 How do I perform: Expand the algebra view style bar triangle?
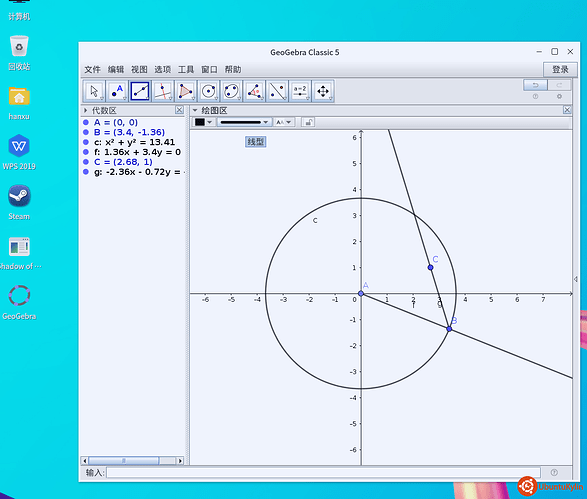(x=85, y=110)
